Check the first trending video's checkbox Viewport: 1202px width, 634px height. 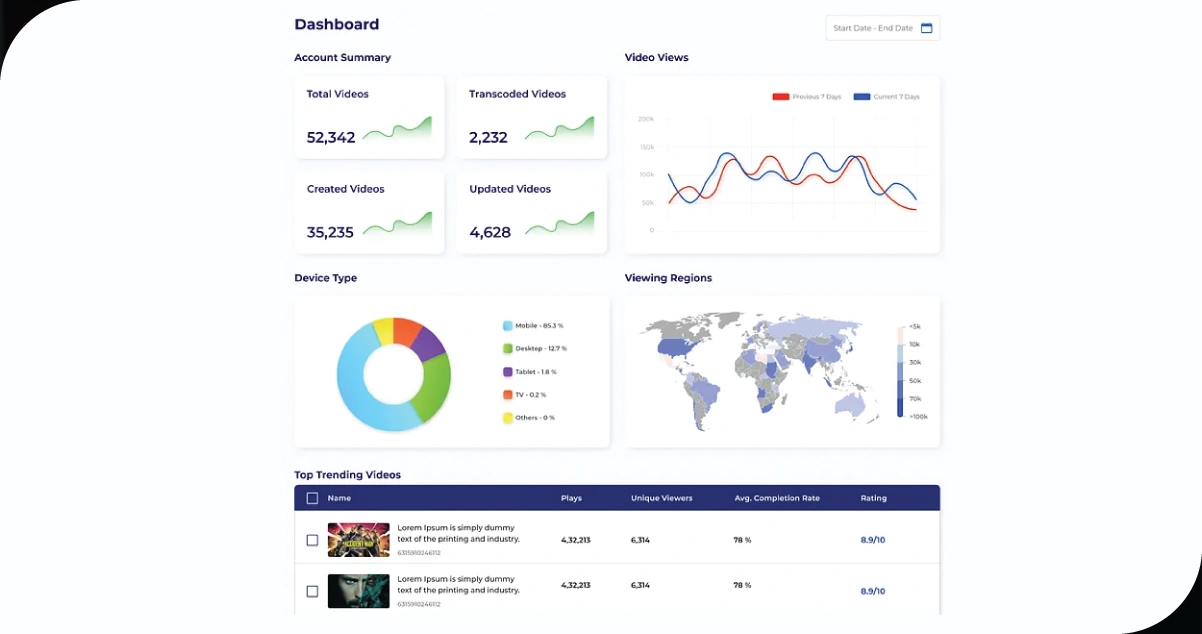312,539
